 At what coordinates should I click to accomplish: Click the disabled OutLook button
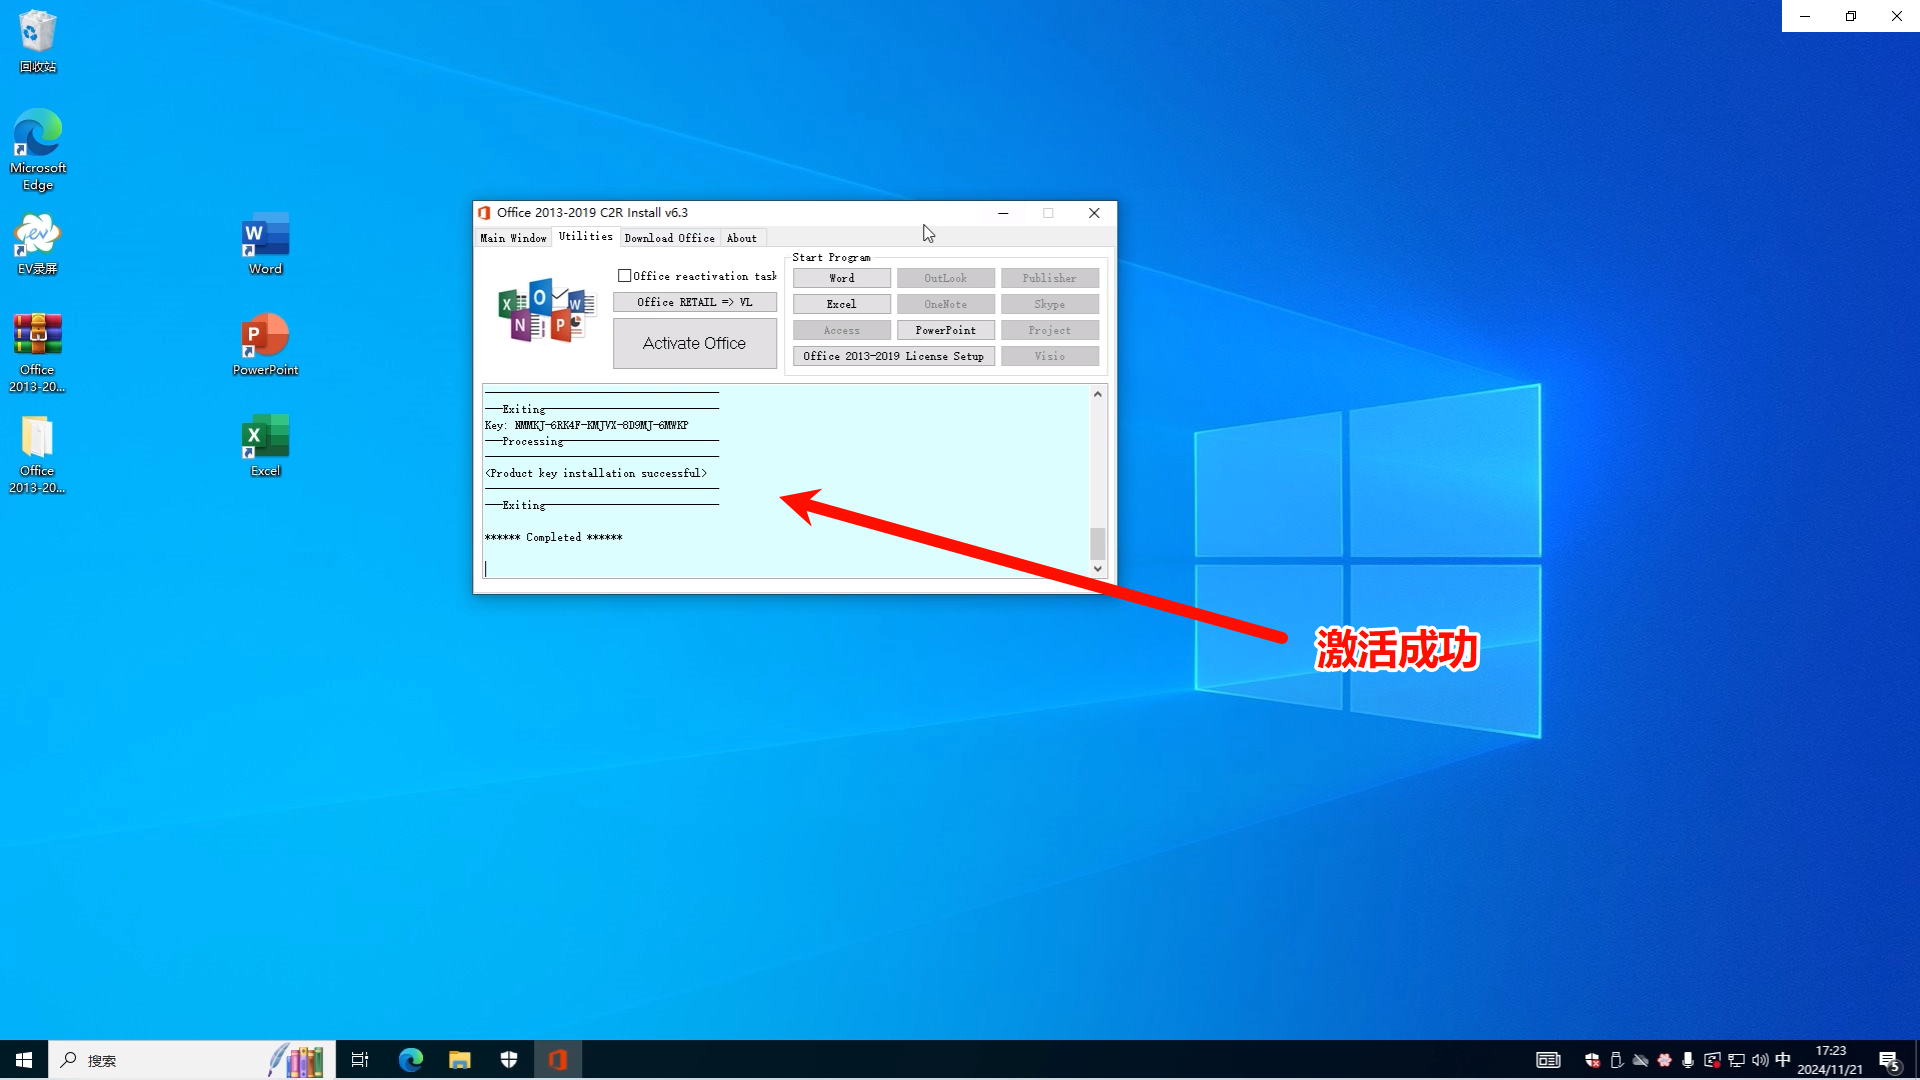click(x=945, y=278)
